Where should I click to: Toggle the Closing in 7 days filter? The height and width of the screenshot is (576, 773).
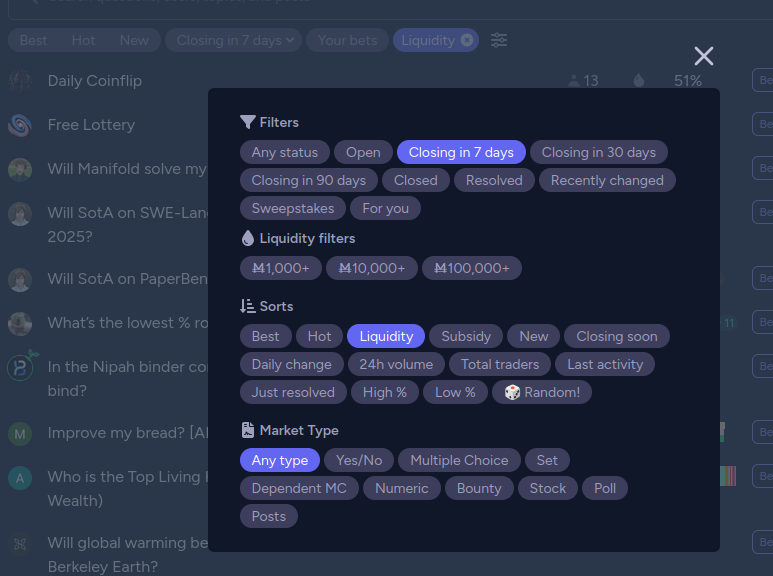[461, 152]
